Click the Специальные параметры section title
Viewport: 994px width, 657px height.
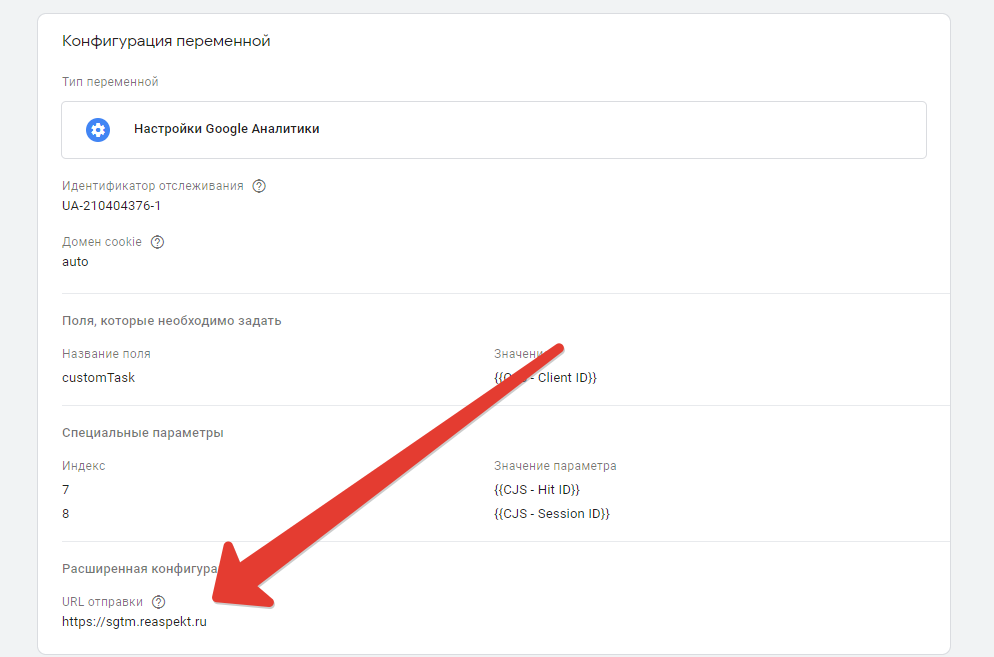142,433
